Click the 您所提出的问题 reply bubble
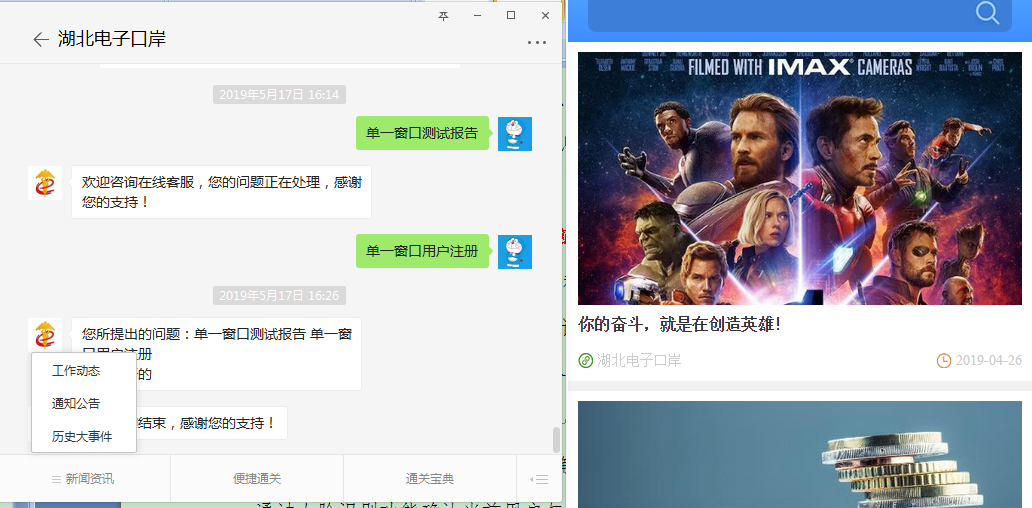This screenshot has width=1032, height=508. point(217,354)
